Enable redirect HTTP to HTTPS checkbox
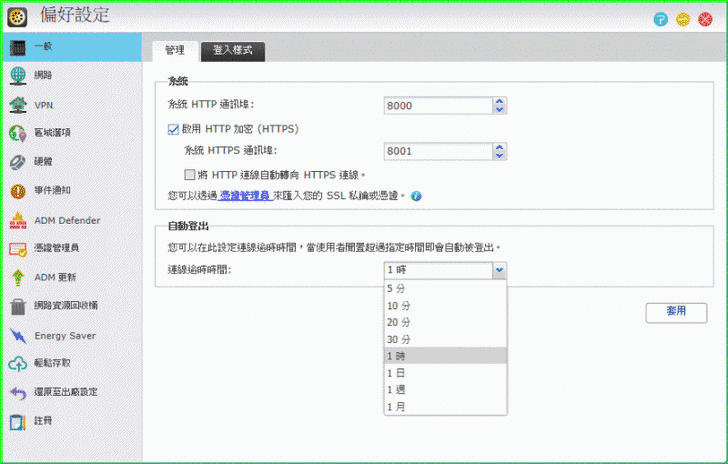Screen dimensions: 728x464 (x=189, y=175)
